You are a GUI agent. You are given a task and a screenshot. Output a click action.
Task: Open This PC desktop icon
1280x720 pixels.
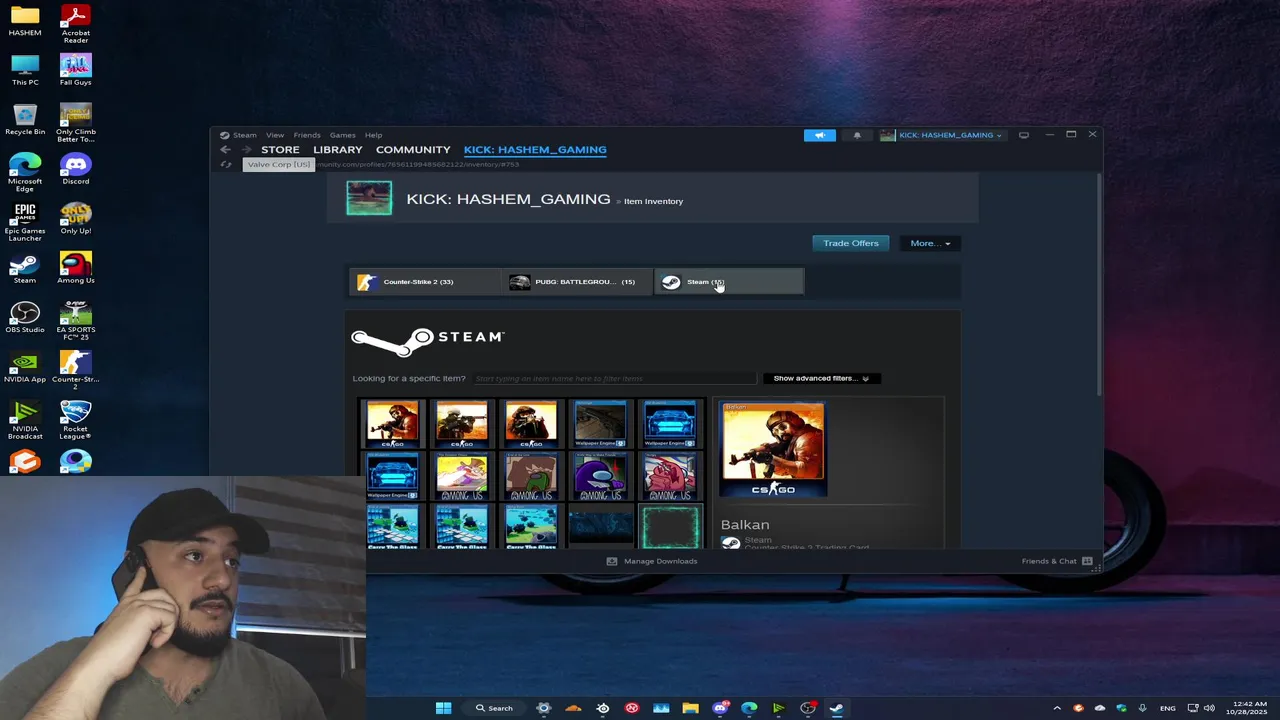pyautogui.click(x=25, y=70)
